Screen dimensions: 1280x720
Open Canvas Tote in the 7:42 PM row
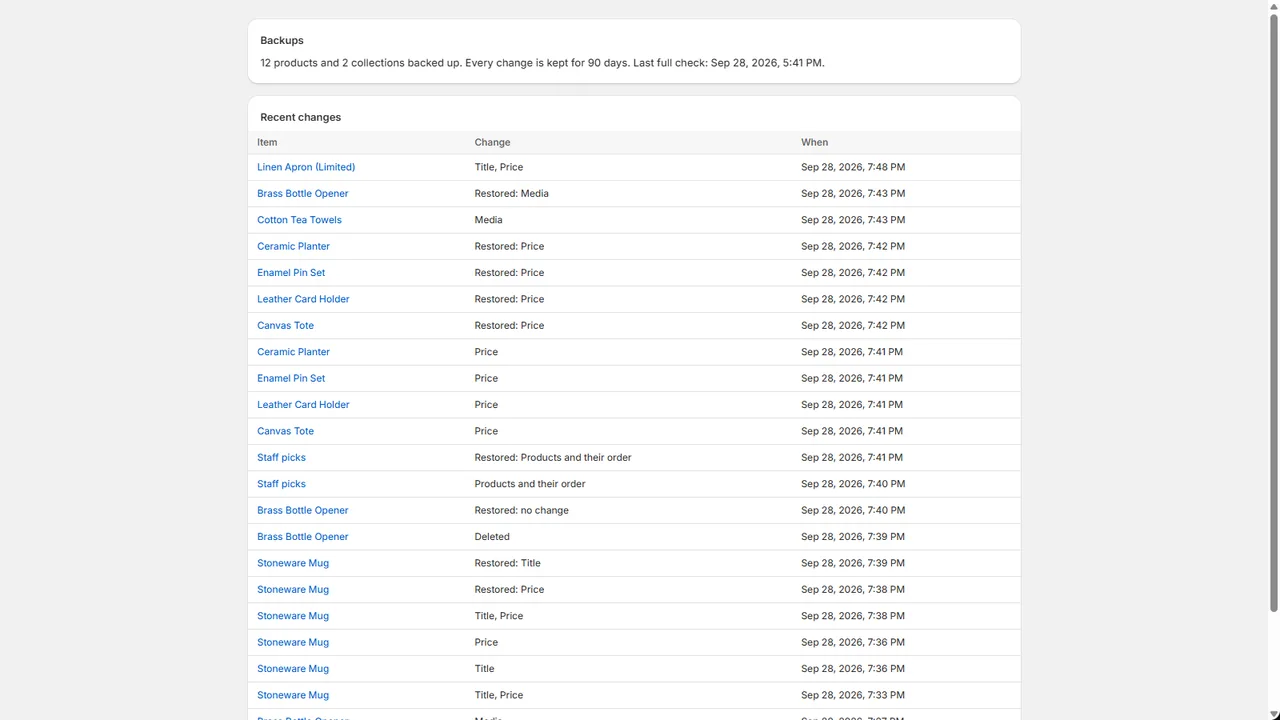pyautogui.click(x=285, y=326)
